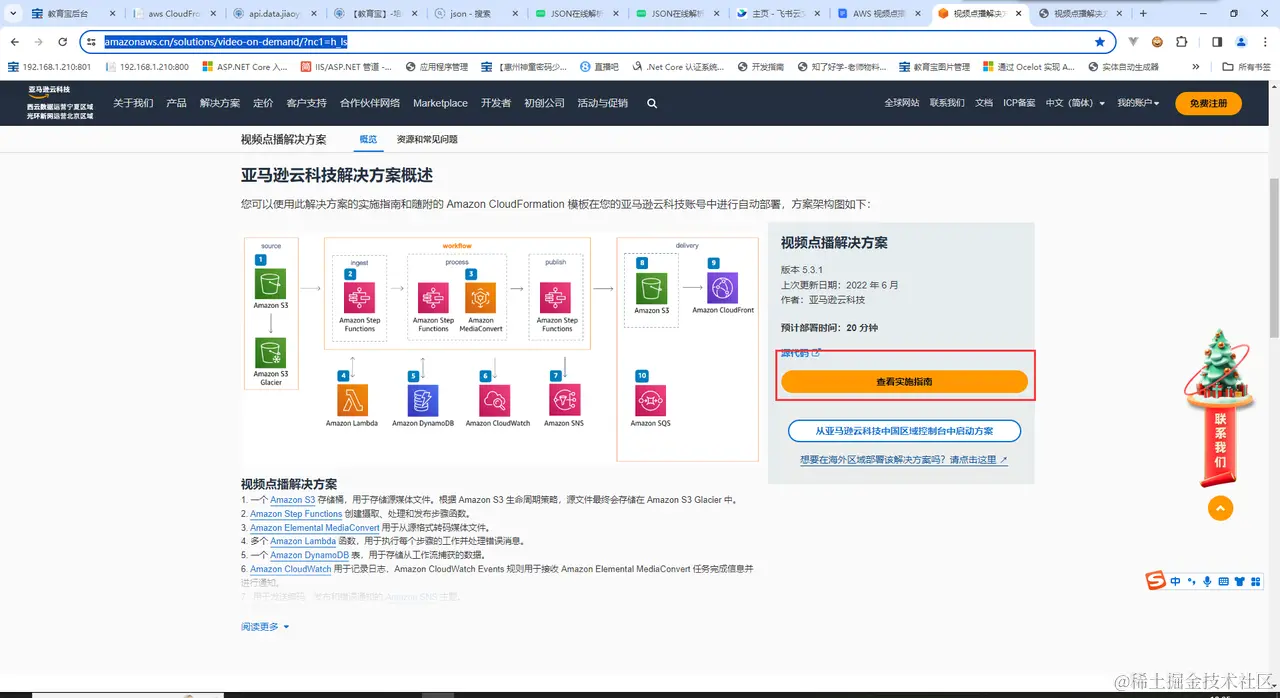Open the ICP备案 header link
The width and height of the screenshot is (1280, 698).
pos(1020,103)
